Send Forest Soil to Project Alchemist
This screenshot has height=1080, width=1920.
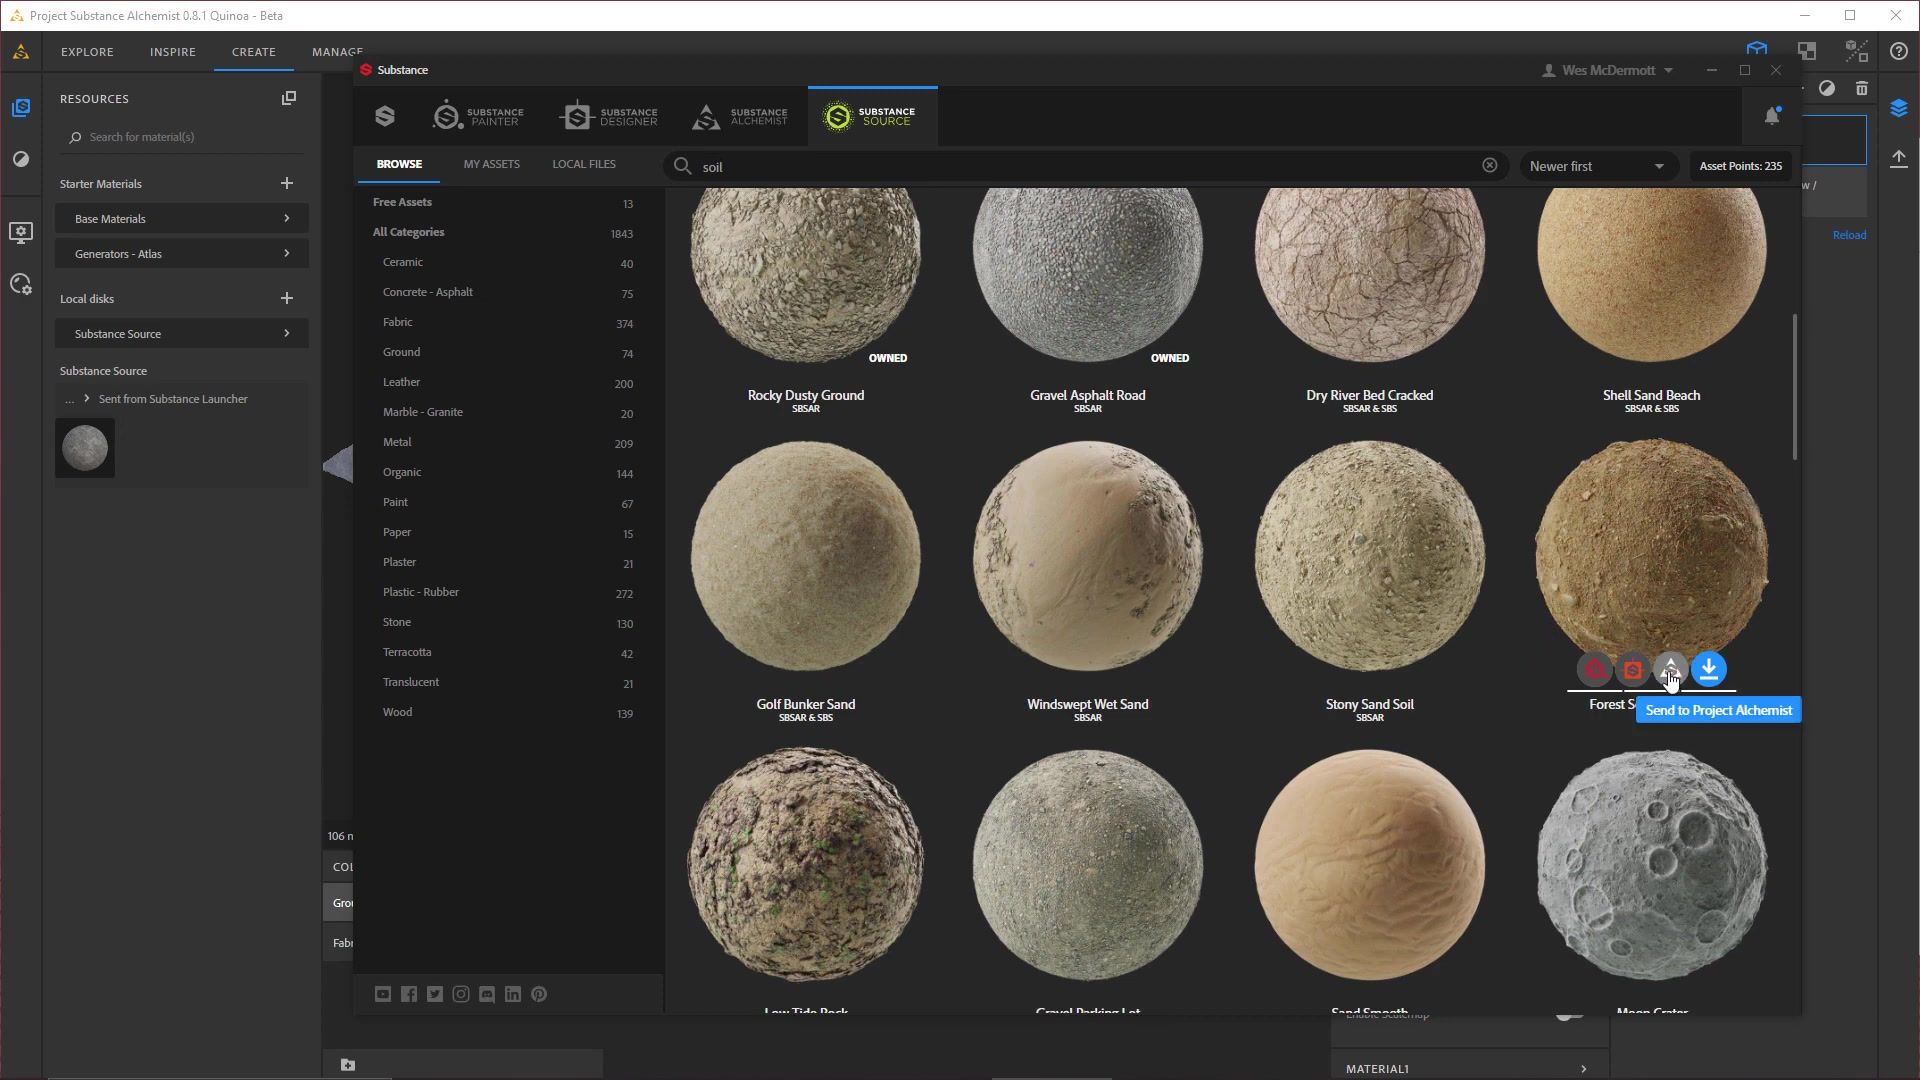[x=1671, y=670]
